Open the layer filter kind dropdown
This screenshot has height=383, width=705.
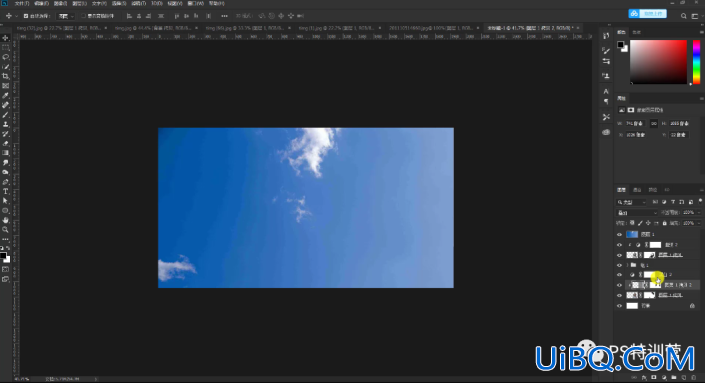(x=631, y=202)
